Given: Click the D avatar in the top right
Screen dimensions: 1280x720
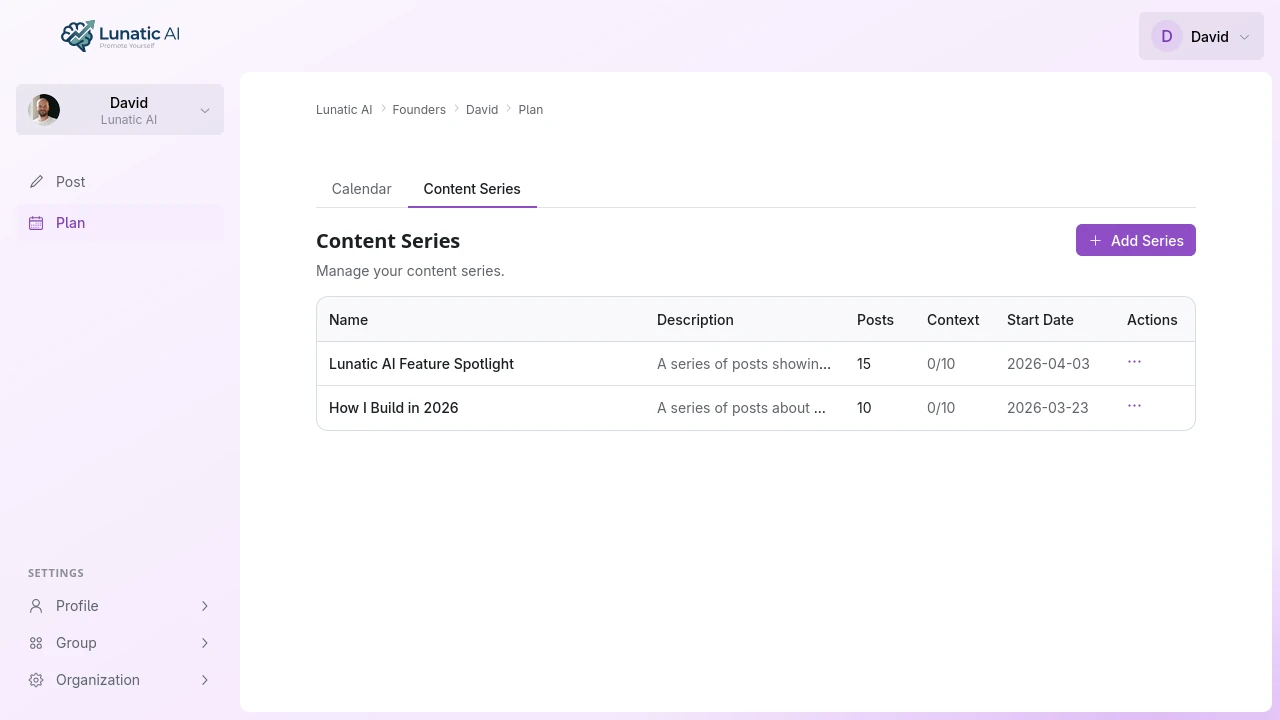Looking at the screenshot, I should click(1166, 36).
